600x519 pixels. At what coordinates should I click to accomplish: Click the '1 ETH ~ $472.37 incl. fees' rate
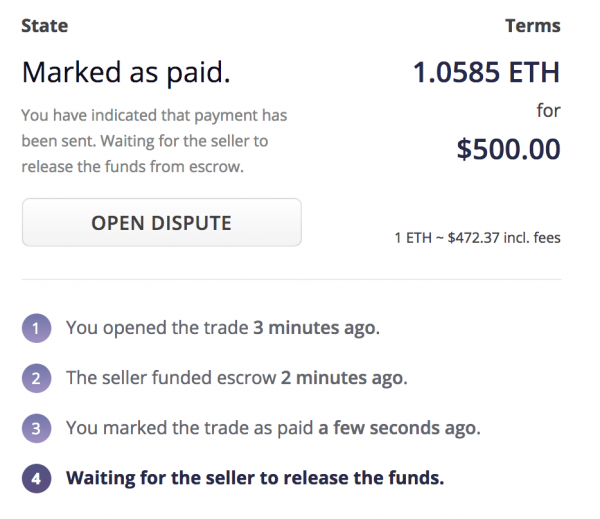(478, 238)
